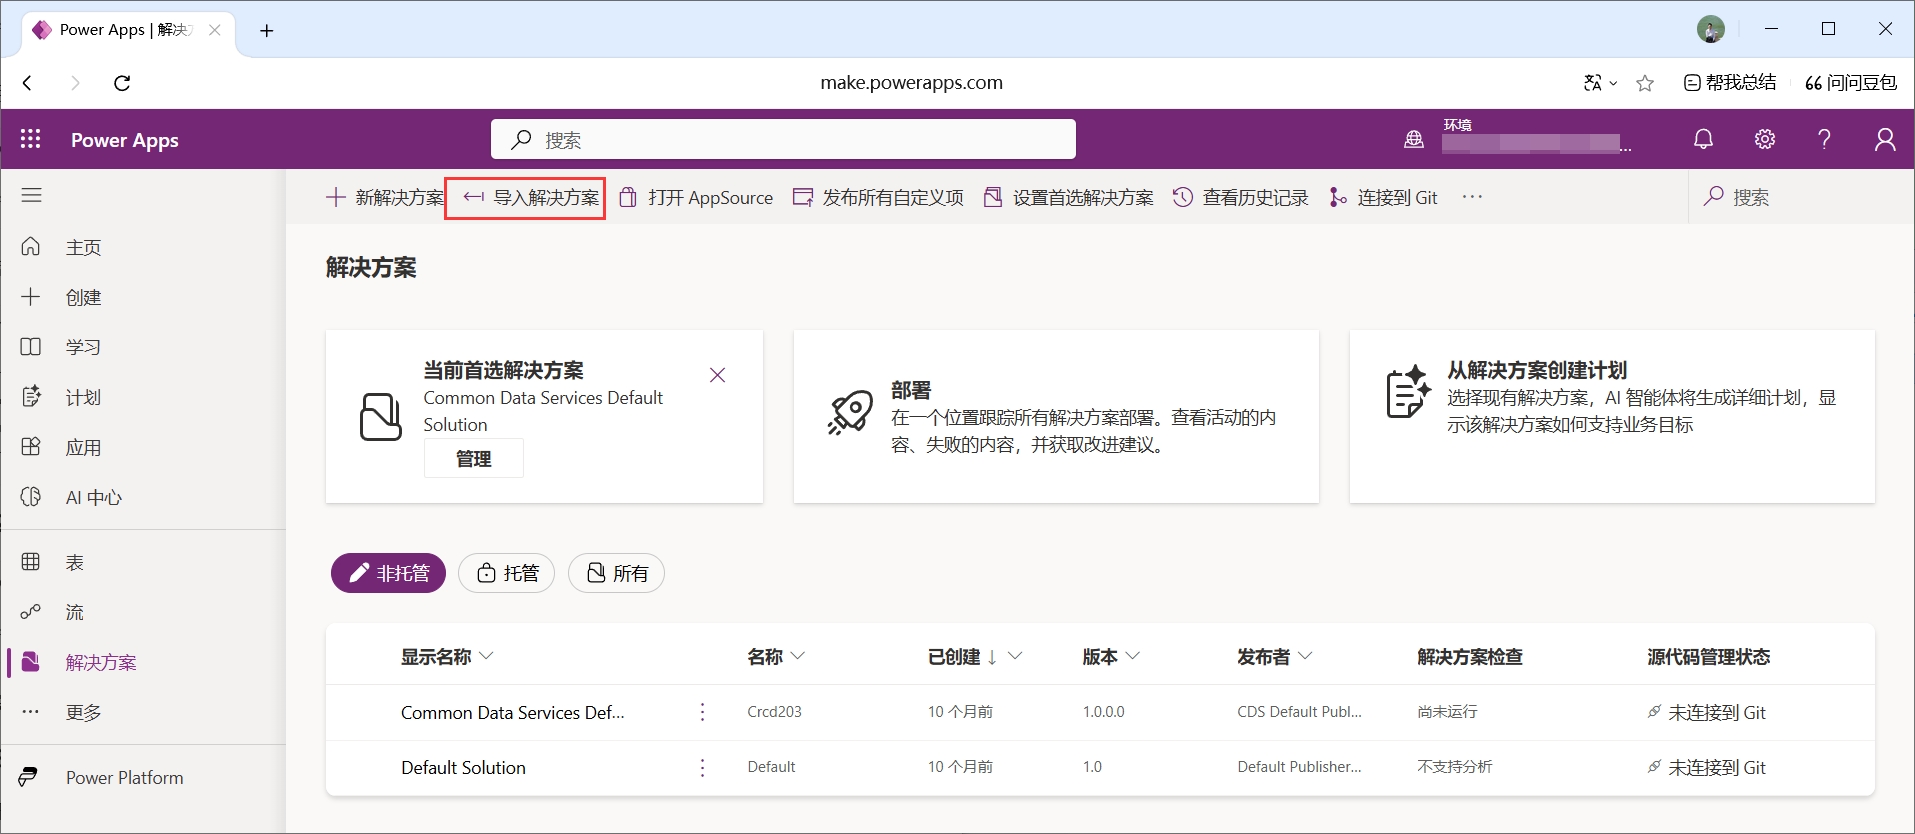Open the app launcher waffle icon
The width and height of the screenshot is (1915, 834).
(x=31, y=139)
